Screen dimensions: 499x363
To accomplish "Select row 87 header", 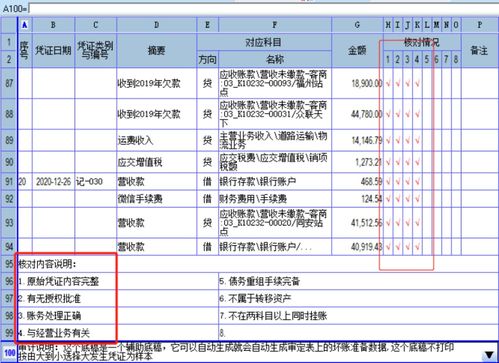I will point(9,83).
